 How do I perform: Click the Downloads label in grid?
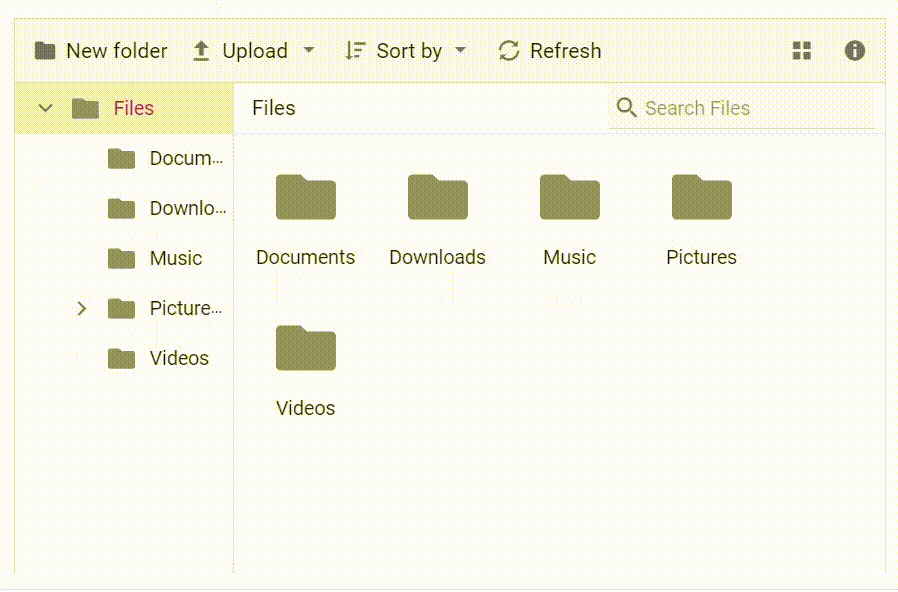438,257
